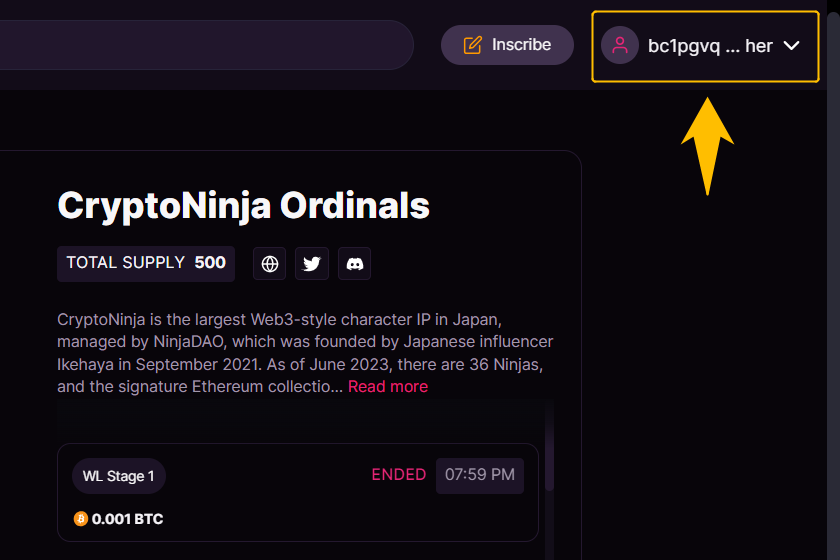Click the TOTAL SUPPLY 500 badge

[146, 263]
